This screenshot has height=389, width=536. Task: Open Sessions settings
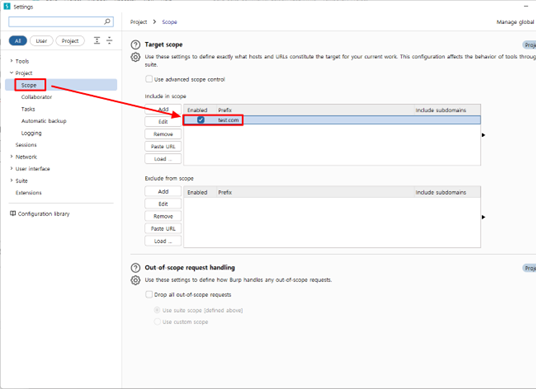click(x=26, y=145)
